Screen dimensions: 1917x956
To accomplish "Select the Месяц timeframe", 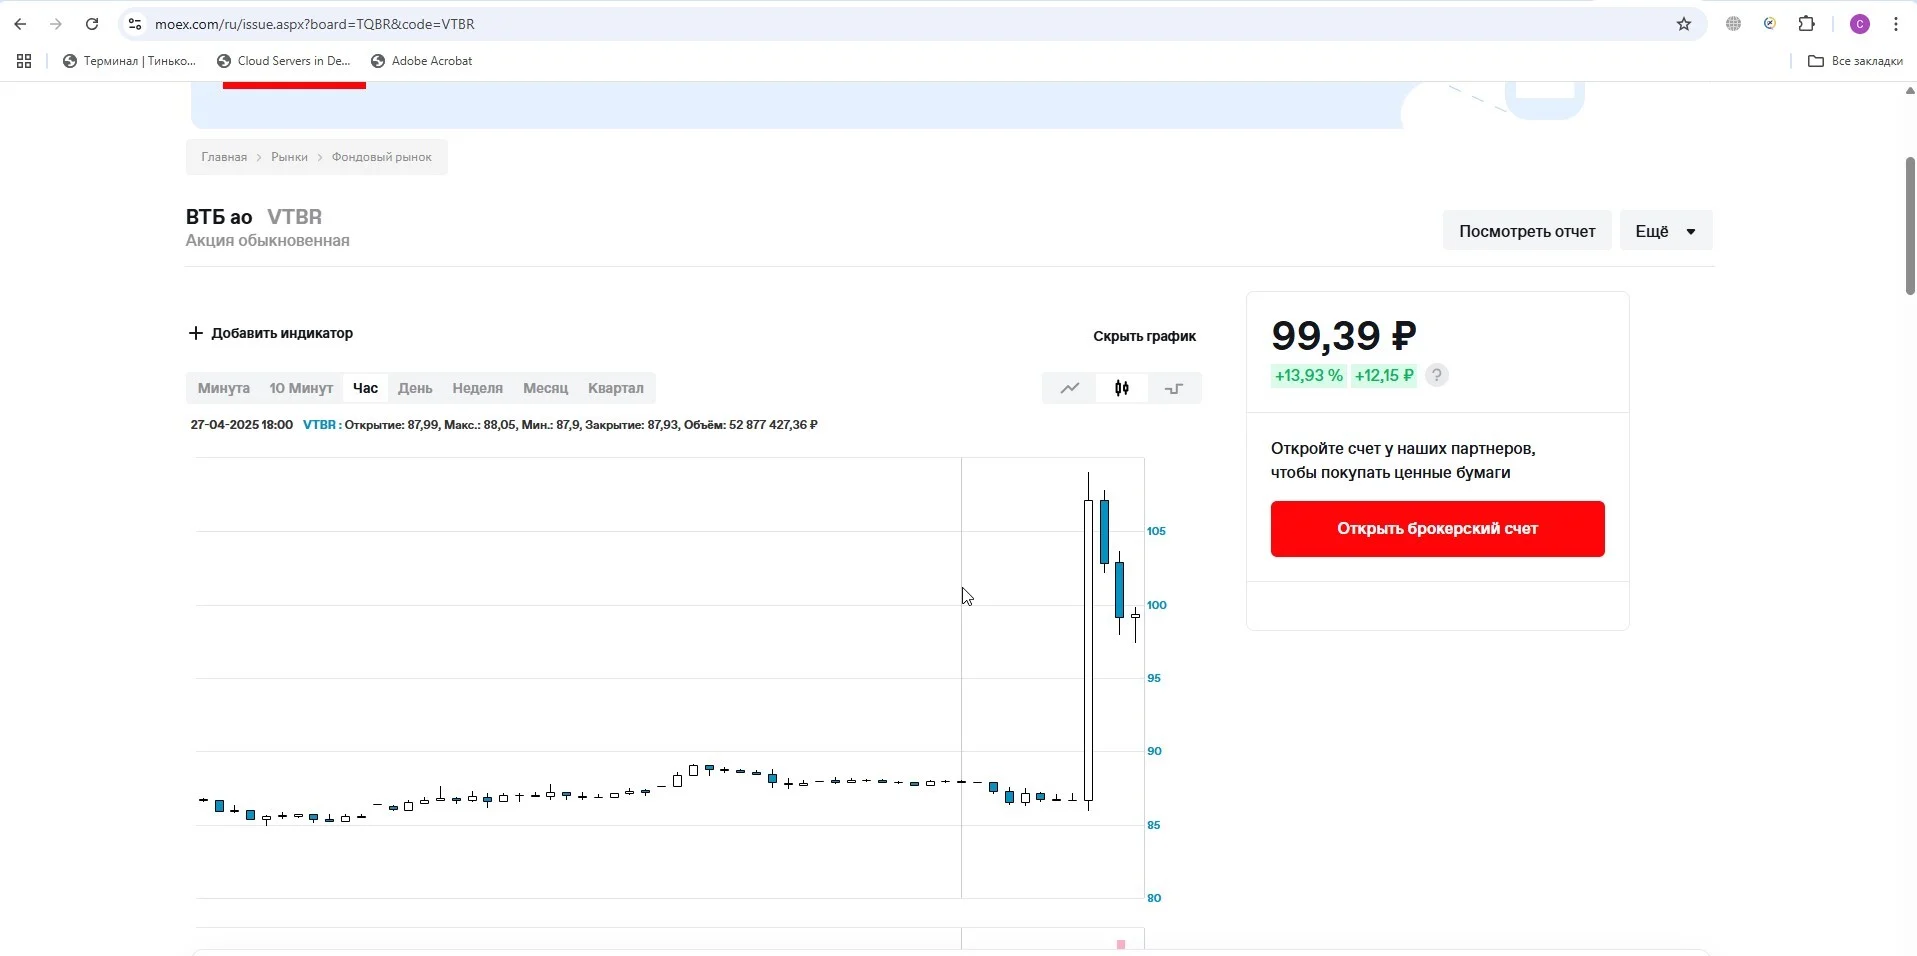I will tap(545, 388).
